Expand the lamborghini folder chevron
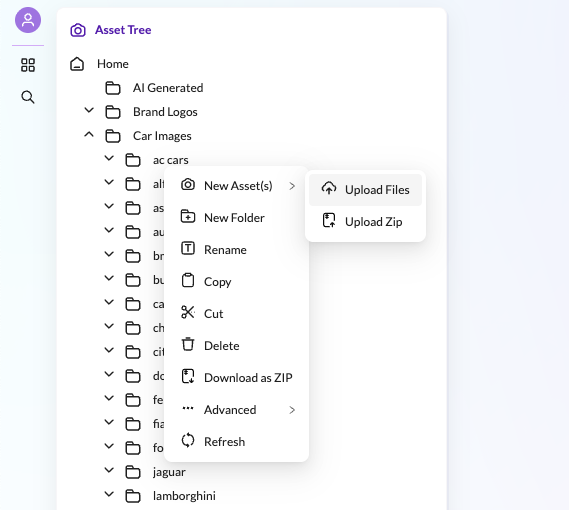The image size is (569, 510). 109,494
